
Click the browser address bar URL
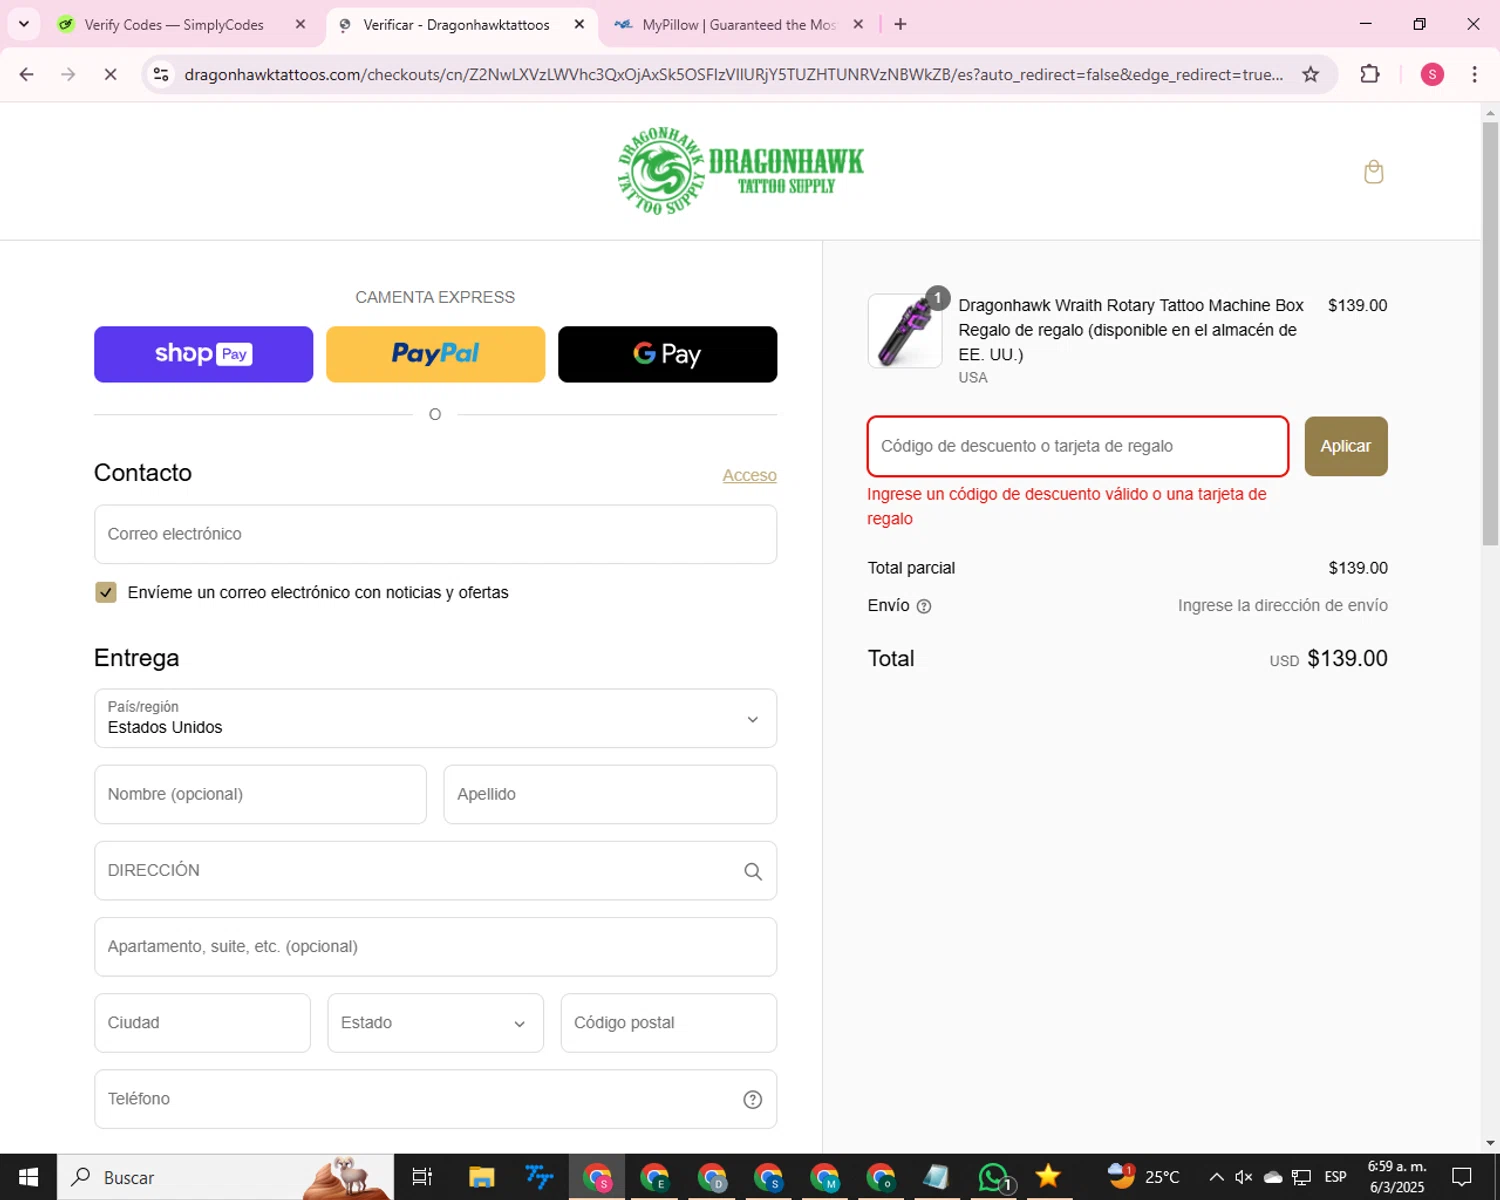(x=733, y=74)
